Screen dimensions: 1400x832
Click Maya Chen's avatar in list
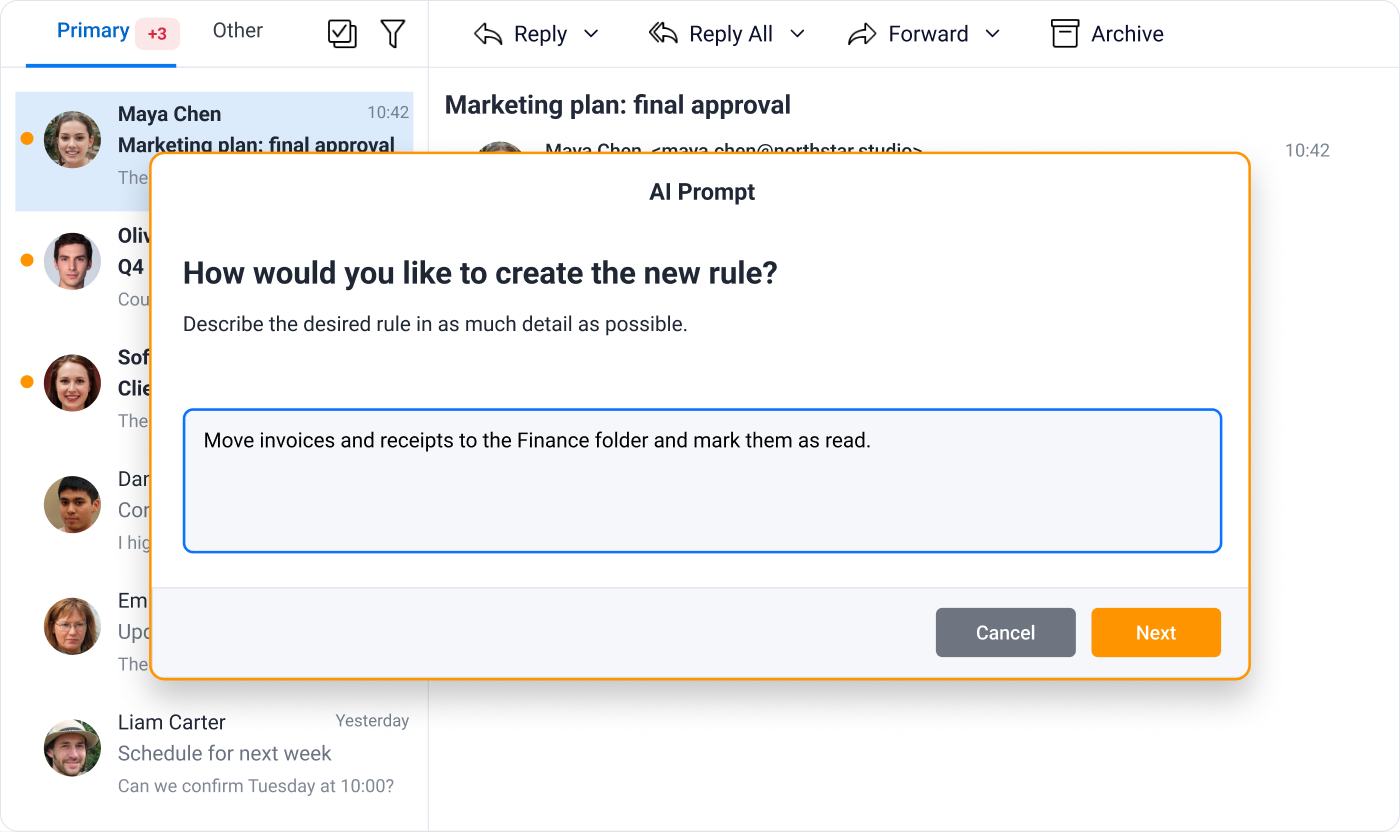click(x=72, y=139)
